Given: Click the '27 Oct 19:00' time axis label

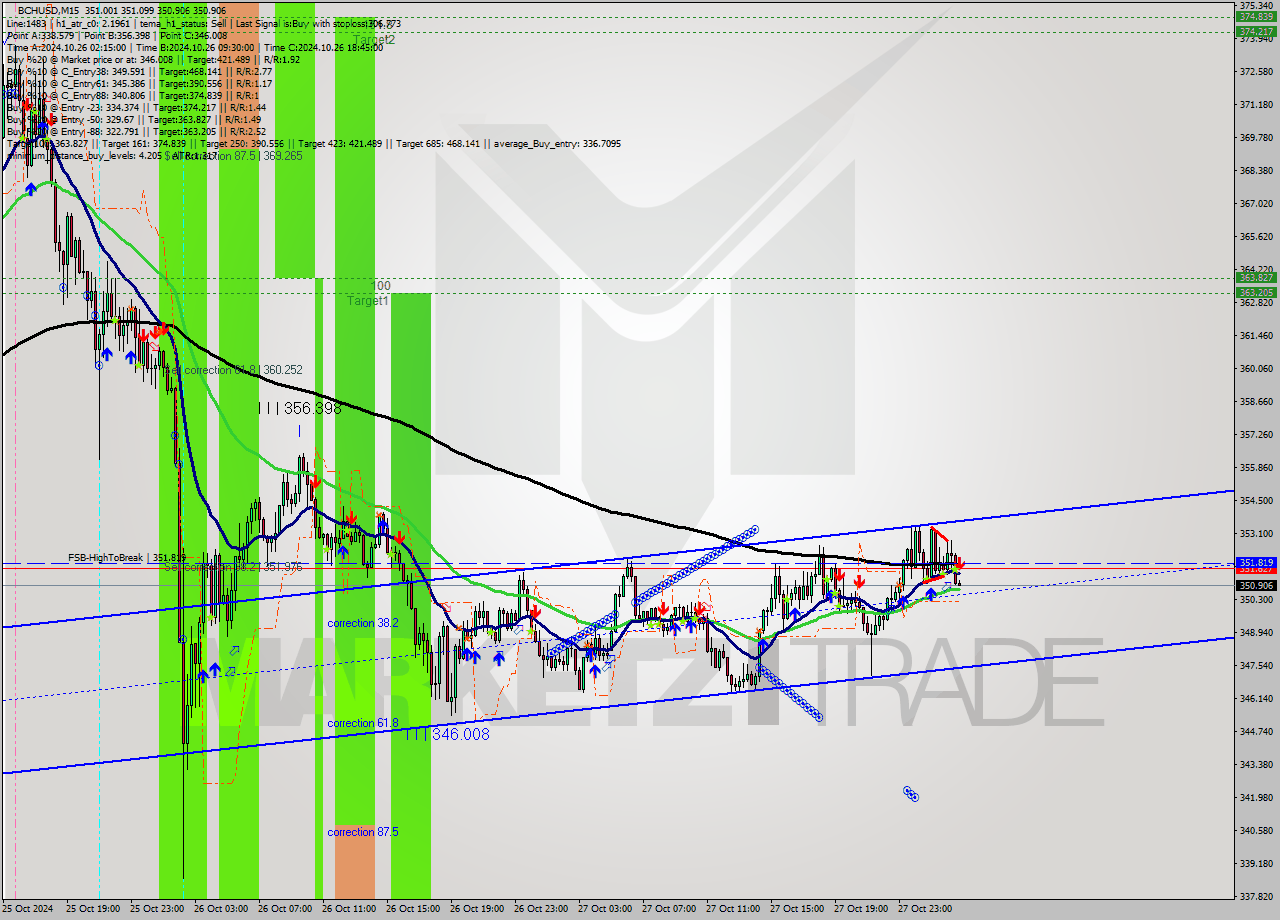Looking at the screenshot, I should pos(860,909).
